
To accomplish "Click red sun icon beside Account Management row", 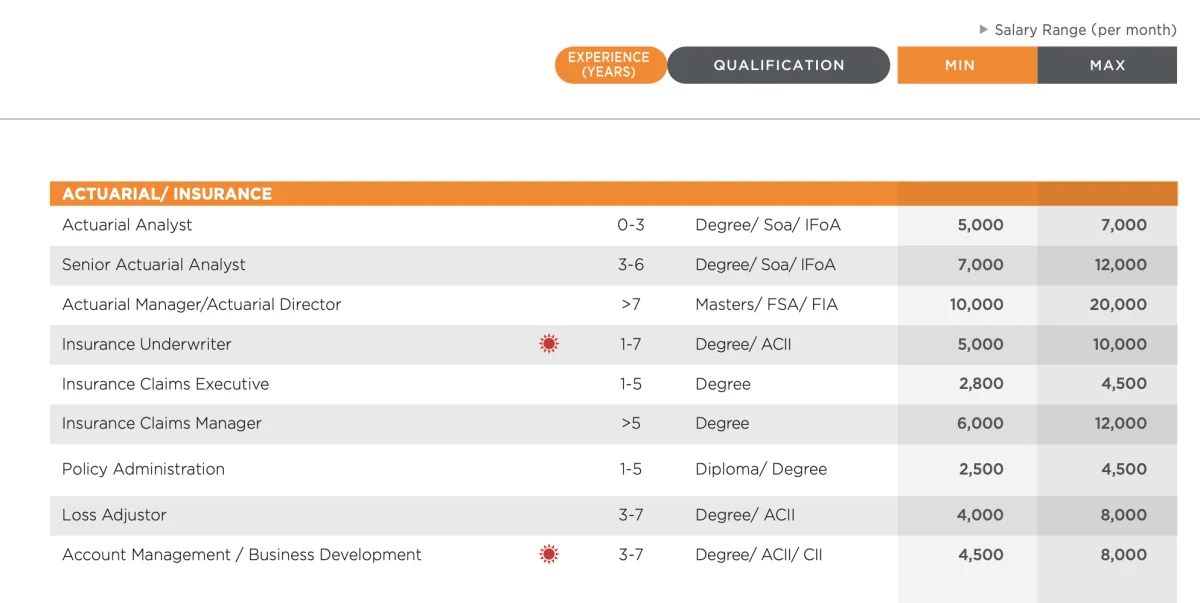I will [548, 554].
